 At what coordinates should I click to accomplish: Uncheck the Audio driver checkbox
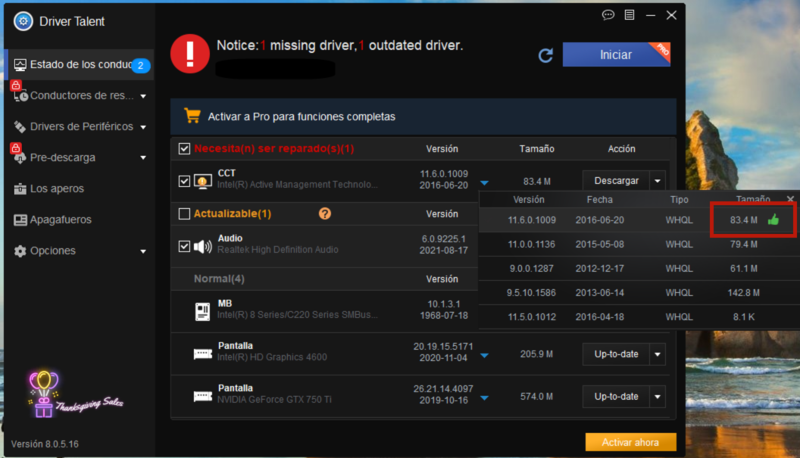point(184,246)
